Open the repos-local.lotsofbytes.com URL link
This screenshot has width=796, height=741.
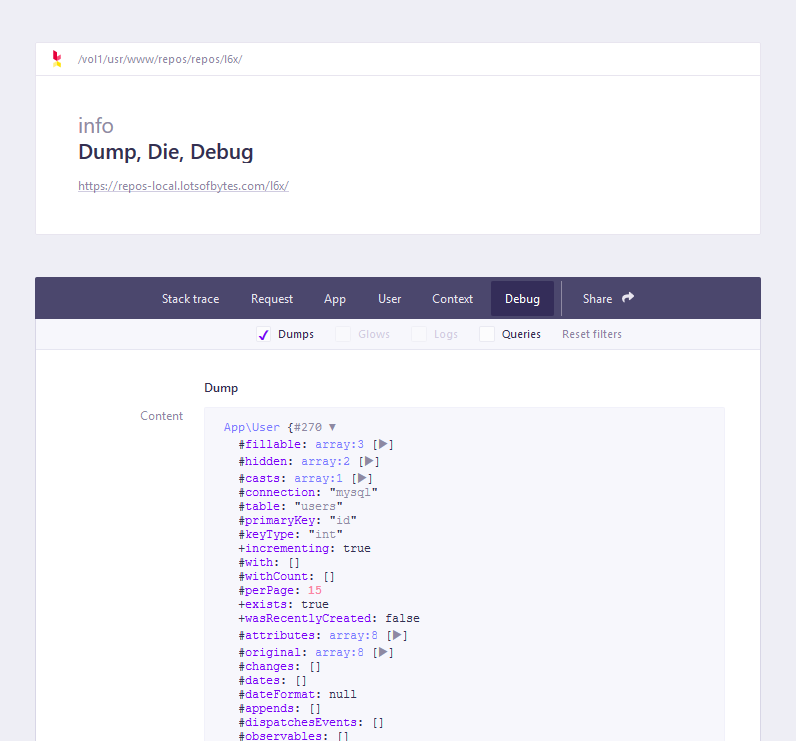(183, 186)
